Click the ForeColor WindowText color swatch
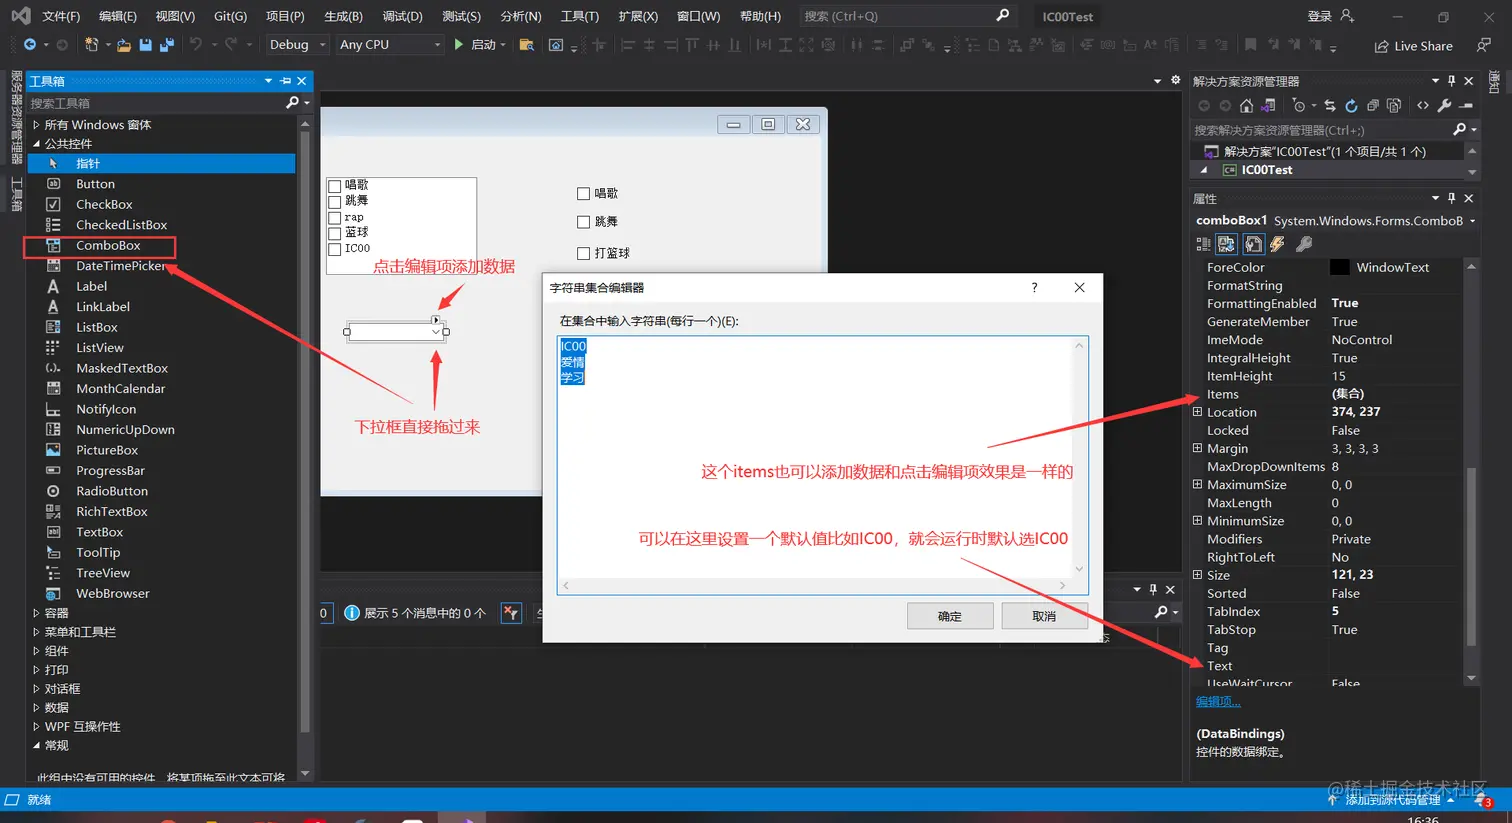The width and height of the screenshot is (1512, 823). pos(1339,267)
